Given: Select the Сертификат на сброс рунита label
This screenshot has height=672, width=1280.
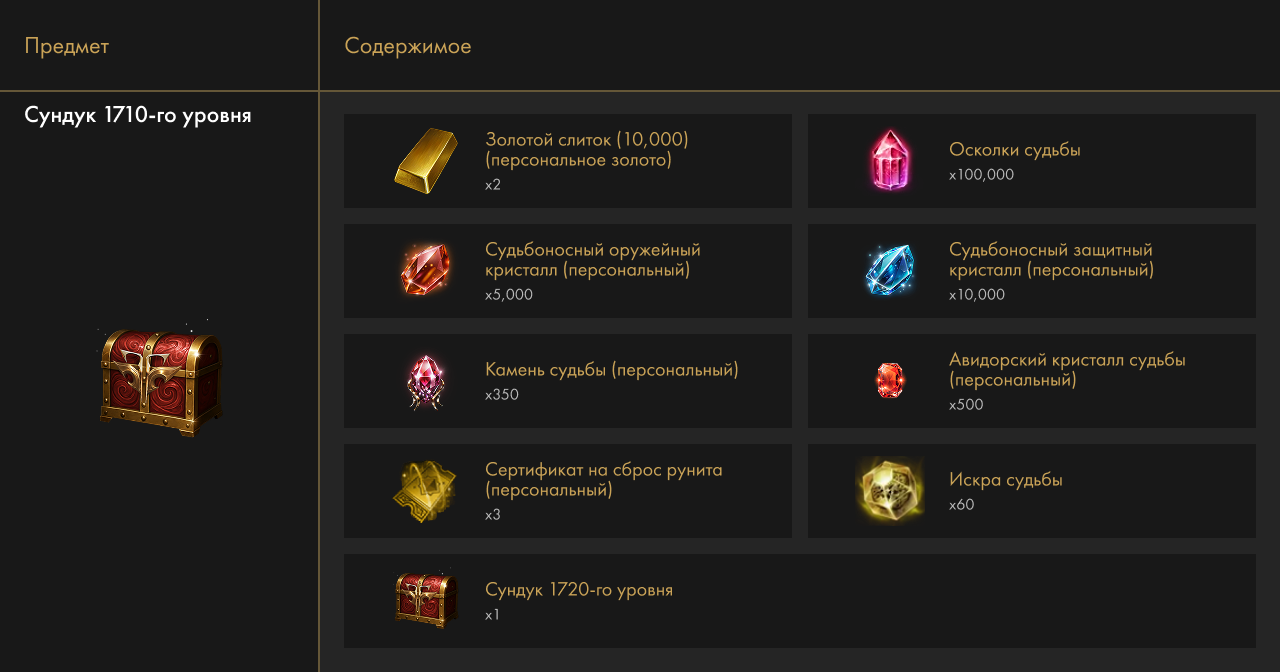Looking at the screenshot, I should (x=603, y=480).
